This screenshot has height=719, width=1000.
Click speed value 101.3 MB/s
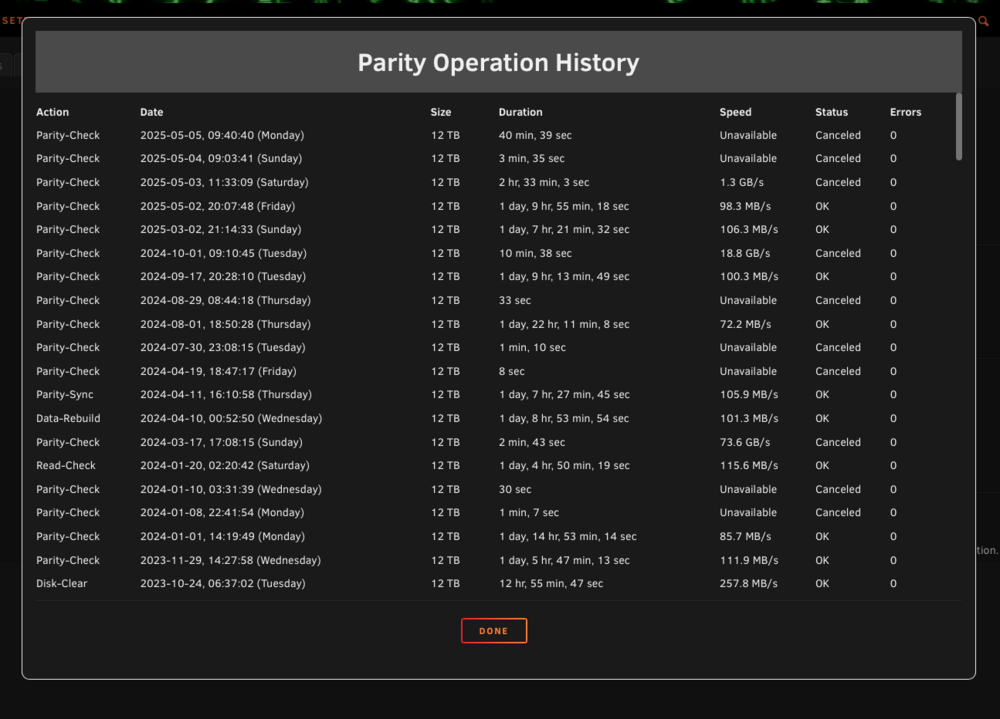(x=749, y=419)
